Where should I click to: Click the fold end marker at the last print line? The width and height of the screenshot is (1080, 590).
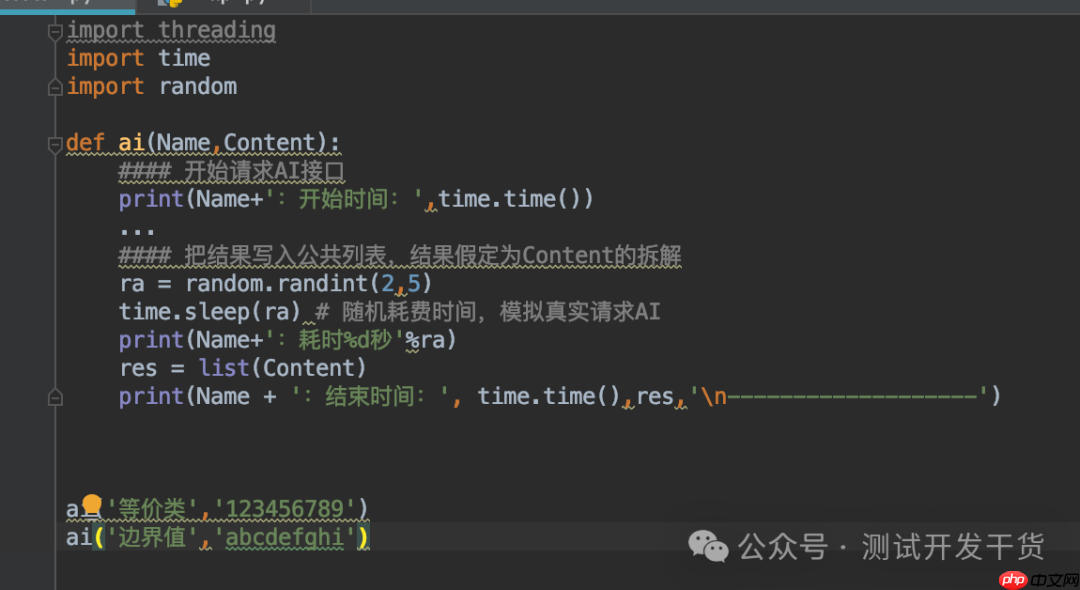tap(55, 398)
